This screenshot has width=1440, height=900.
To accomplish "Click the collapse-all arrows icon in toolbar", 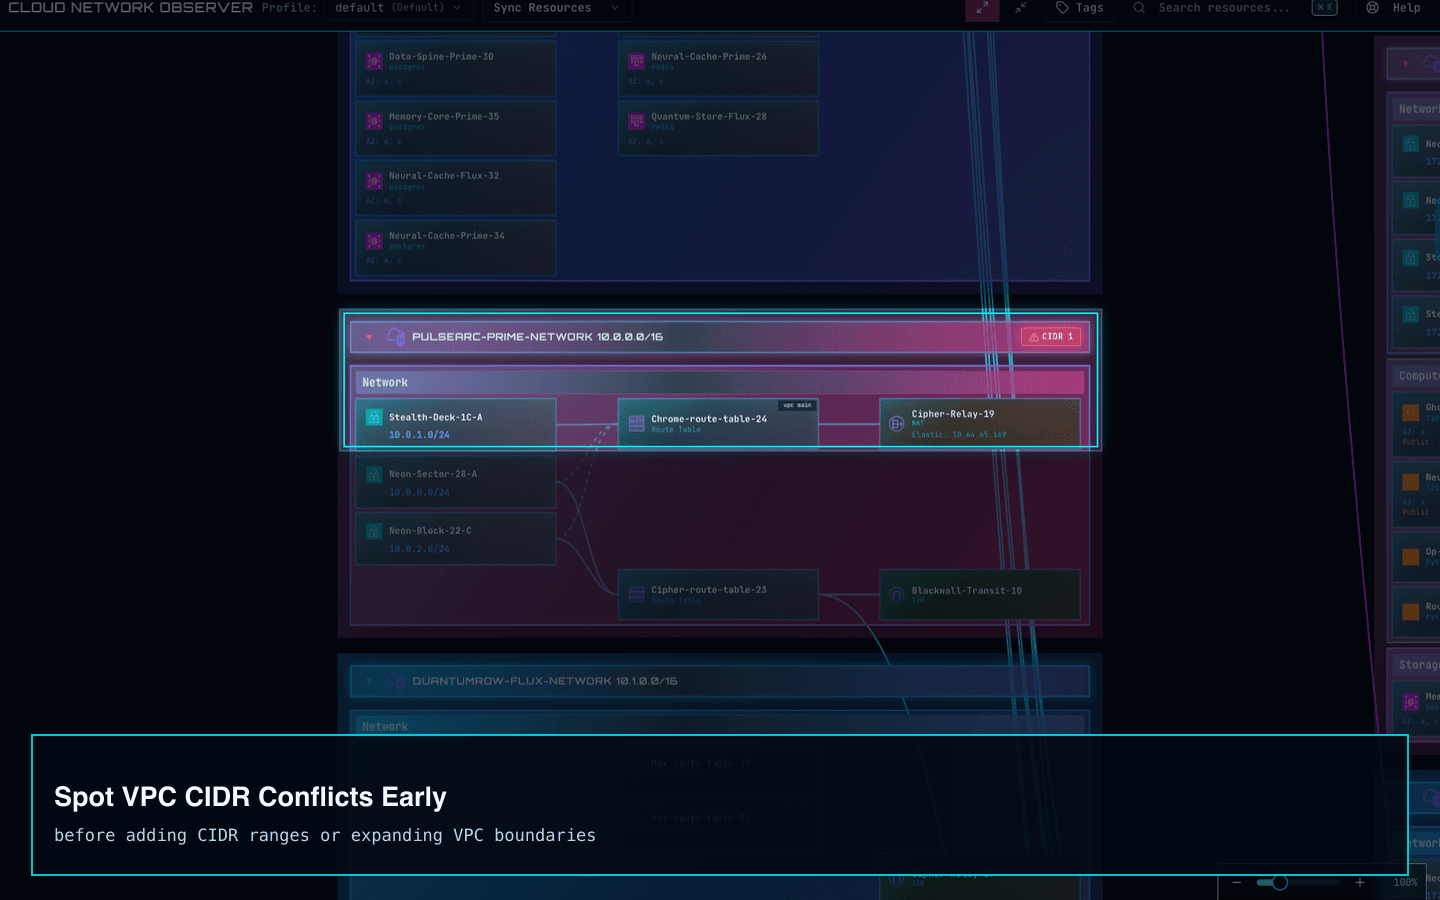I will pos(1021,8).
